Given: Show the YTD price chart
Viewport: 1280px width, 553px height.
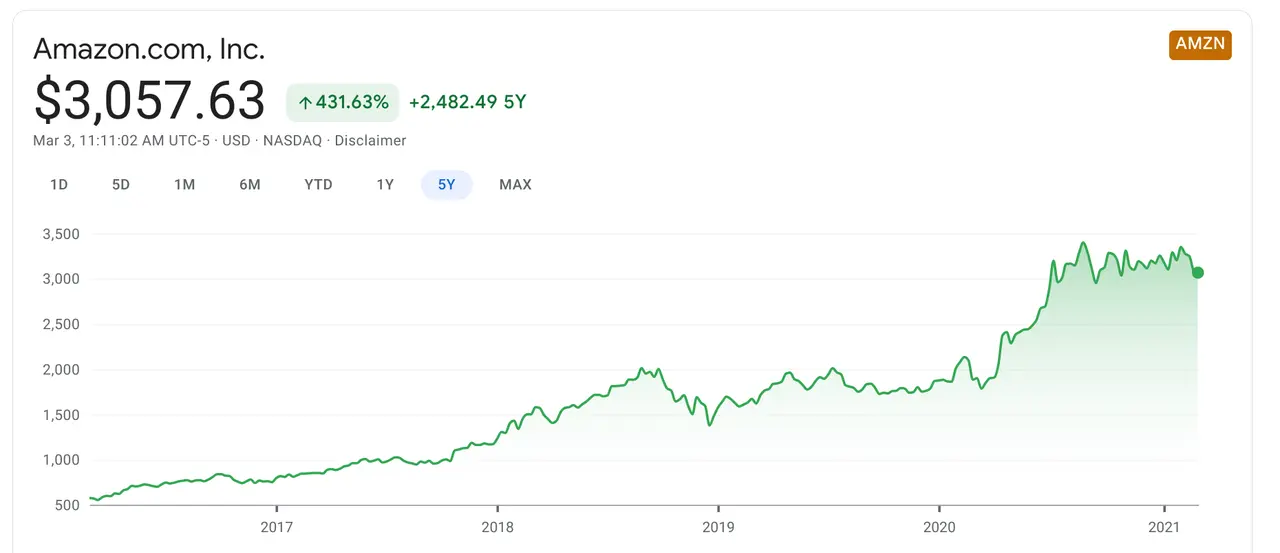Looking at the screenshot, I should point(318,185).
